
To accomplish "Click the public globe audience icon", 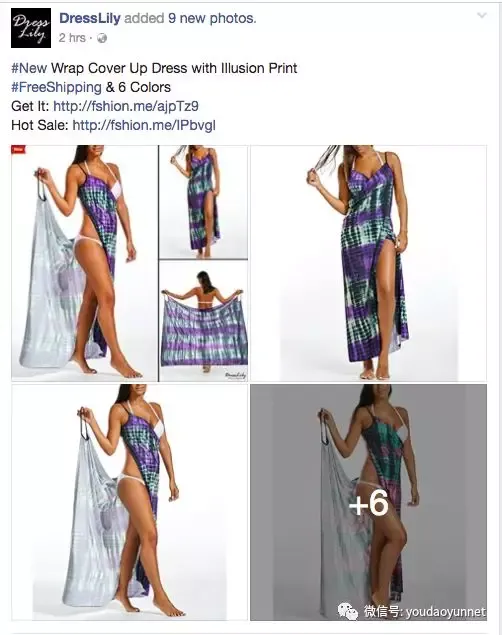I will [x=102, y=38].
